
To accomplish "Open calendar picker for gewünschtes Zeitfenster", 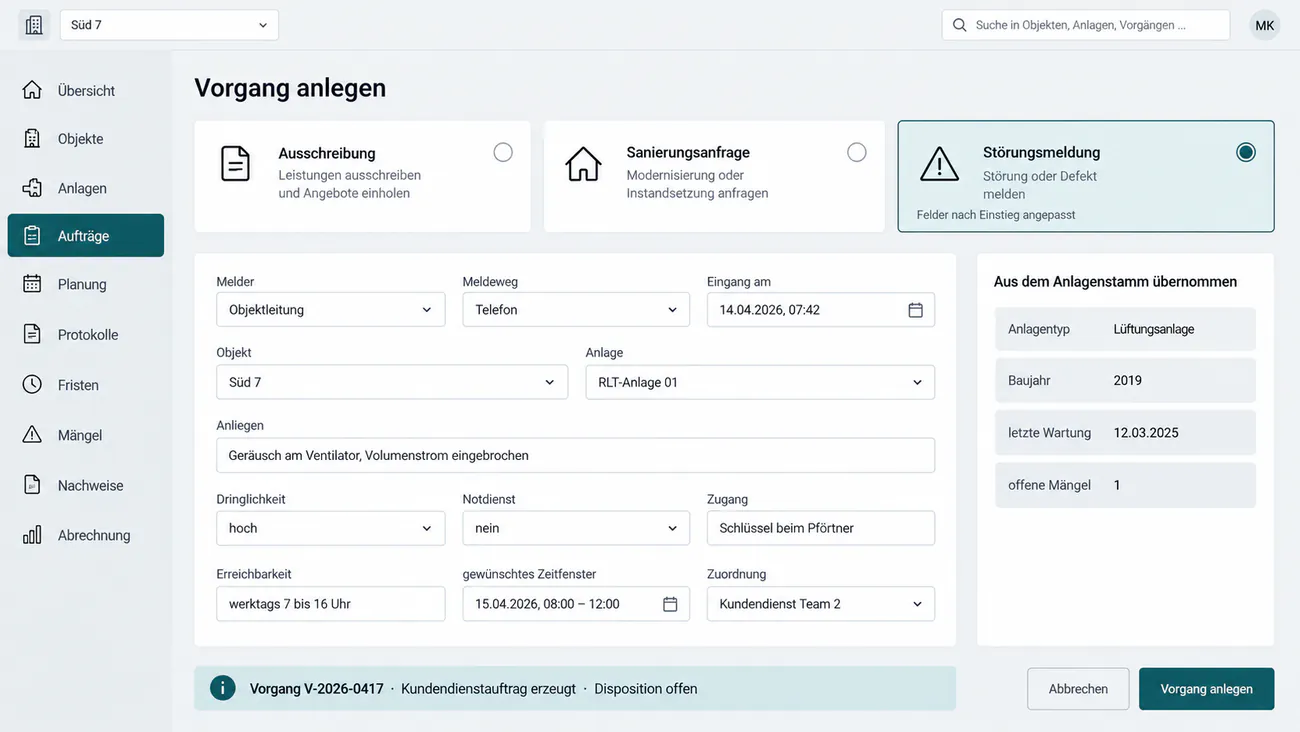I will pos(670,604).
